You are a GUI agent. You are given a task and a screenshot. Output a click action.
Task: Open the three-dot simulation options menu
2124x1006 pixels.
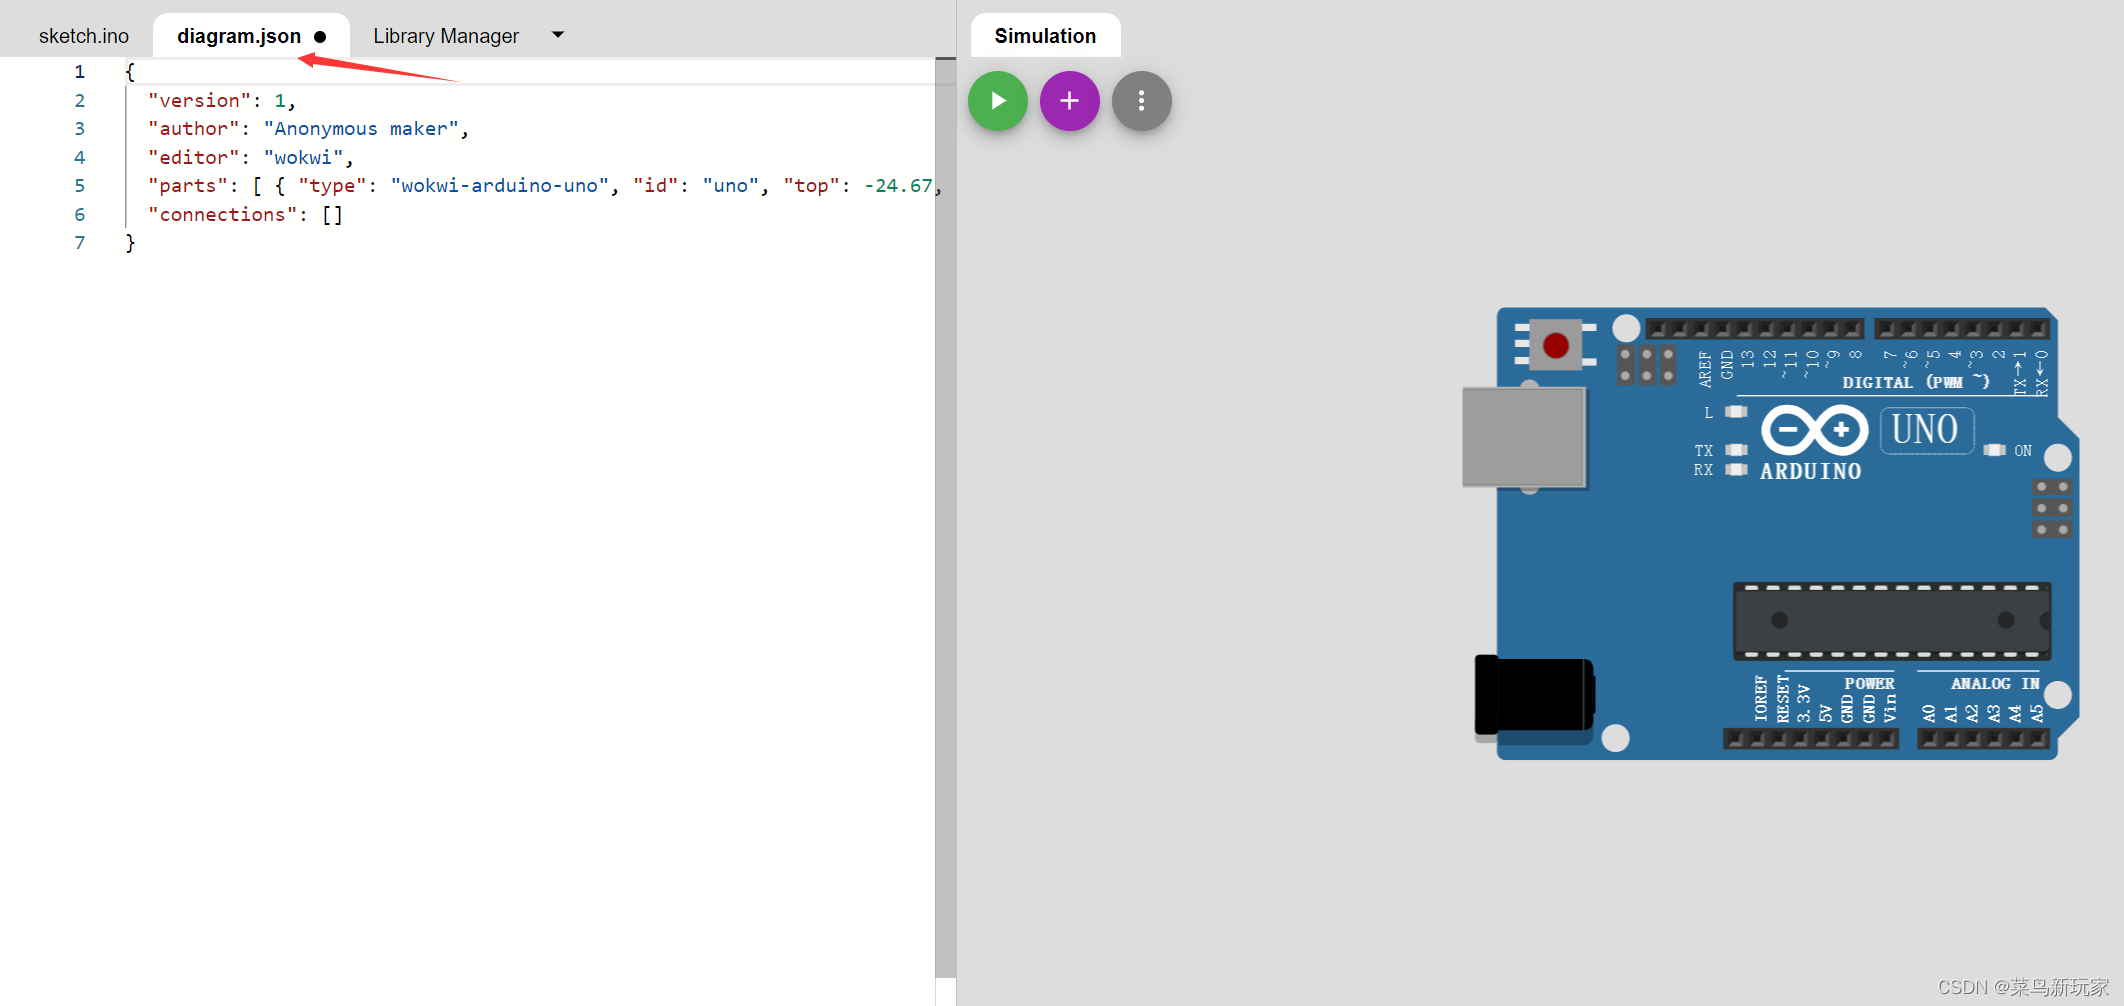coord(1141,101)
